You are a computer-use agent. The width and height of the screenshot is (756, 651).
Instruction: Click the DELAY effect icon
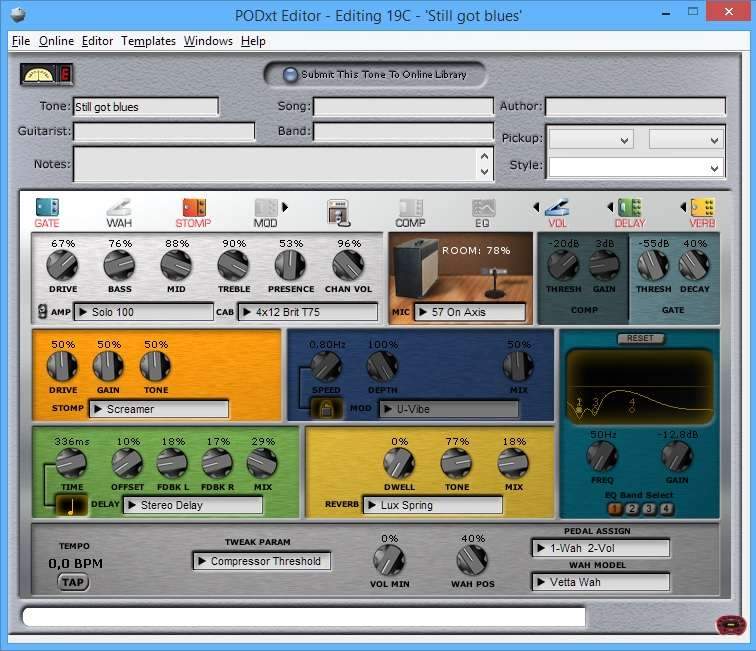click(x=629, y=208)
